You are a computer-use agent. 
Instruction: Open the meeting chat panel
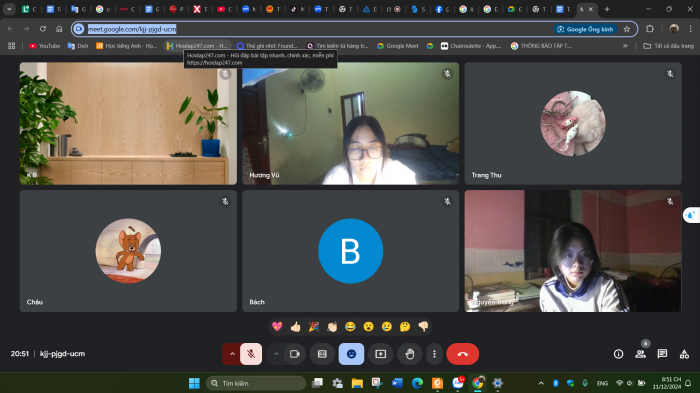pyautogui.click(x=662, y=354)
